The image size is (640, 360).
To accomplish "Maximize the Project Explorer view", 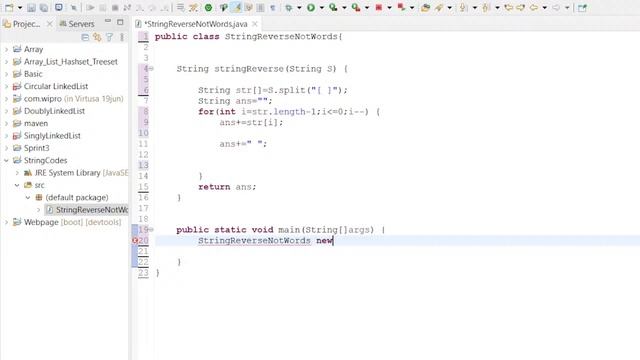I will 120,22.
